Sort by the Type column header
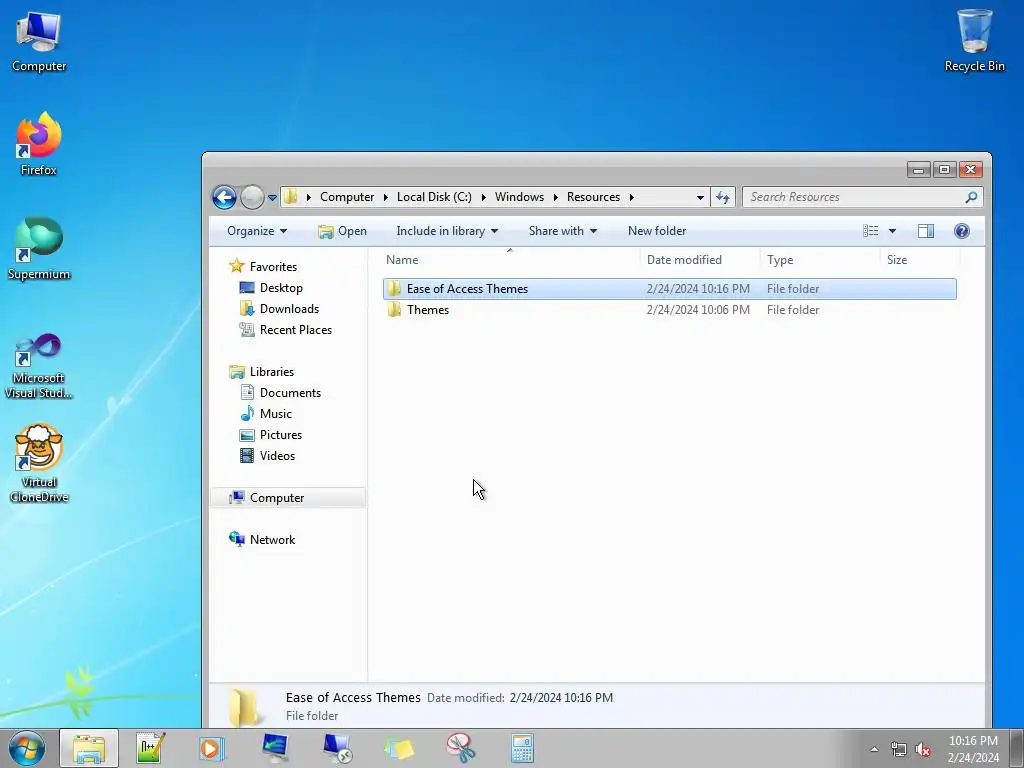The height and width of the screenshot is (768, 1024). (820, 260)
